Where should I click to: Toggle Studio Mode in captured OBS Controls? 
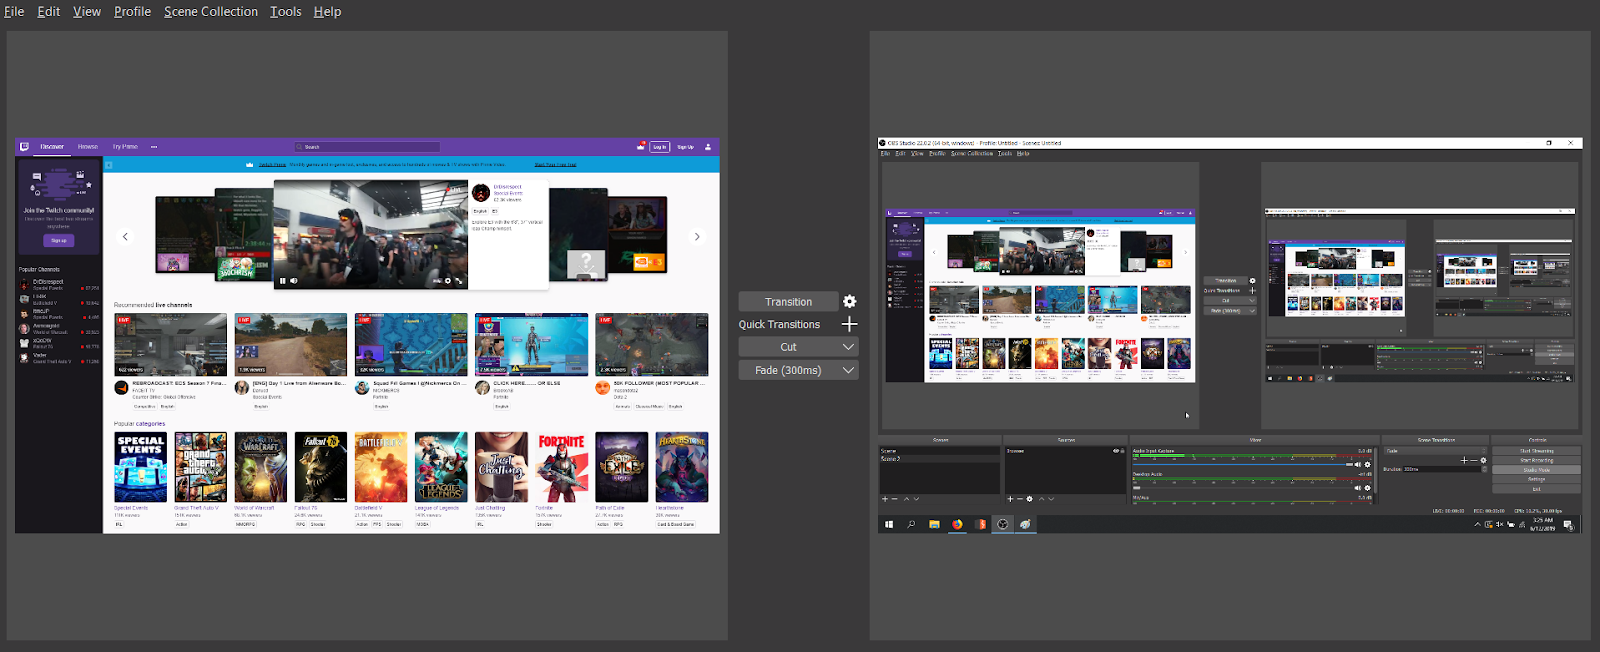(1536, 470)
